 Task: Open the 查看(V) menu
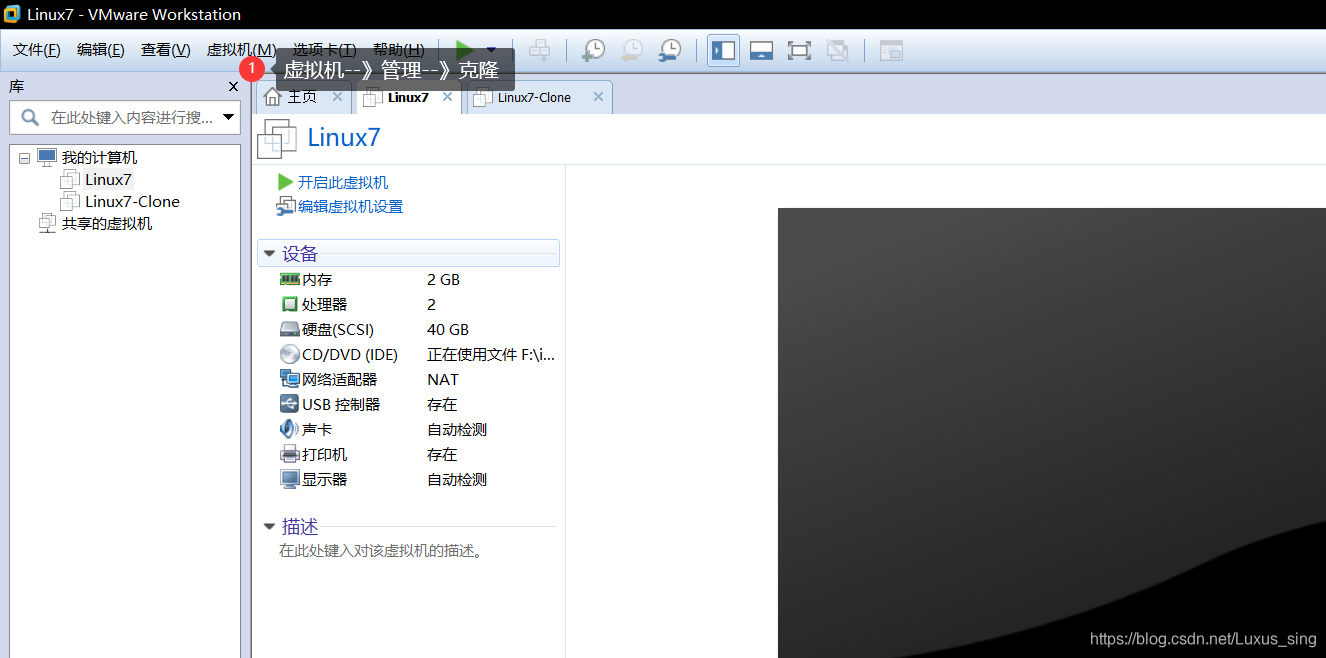[x=166, y=50]
